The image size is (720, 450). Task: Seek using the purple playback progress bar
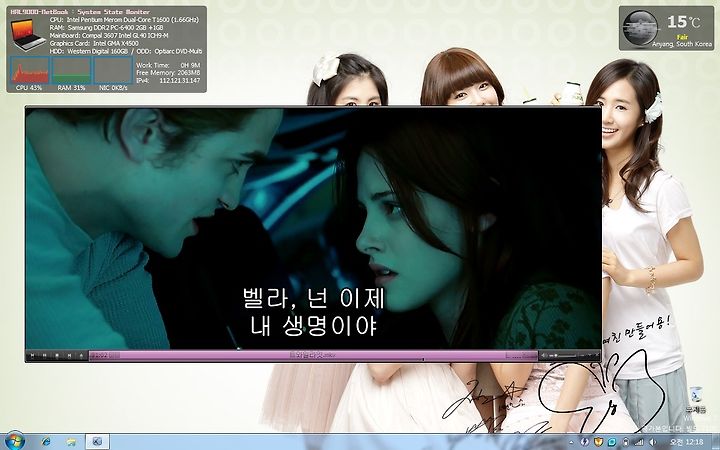[313, 355]
